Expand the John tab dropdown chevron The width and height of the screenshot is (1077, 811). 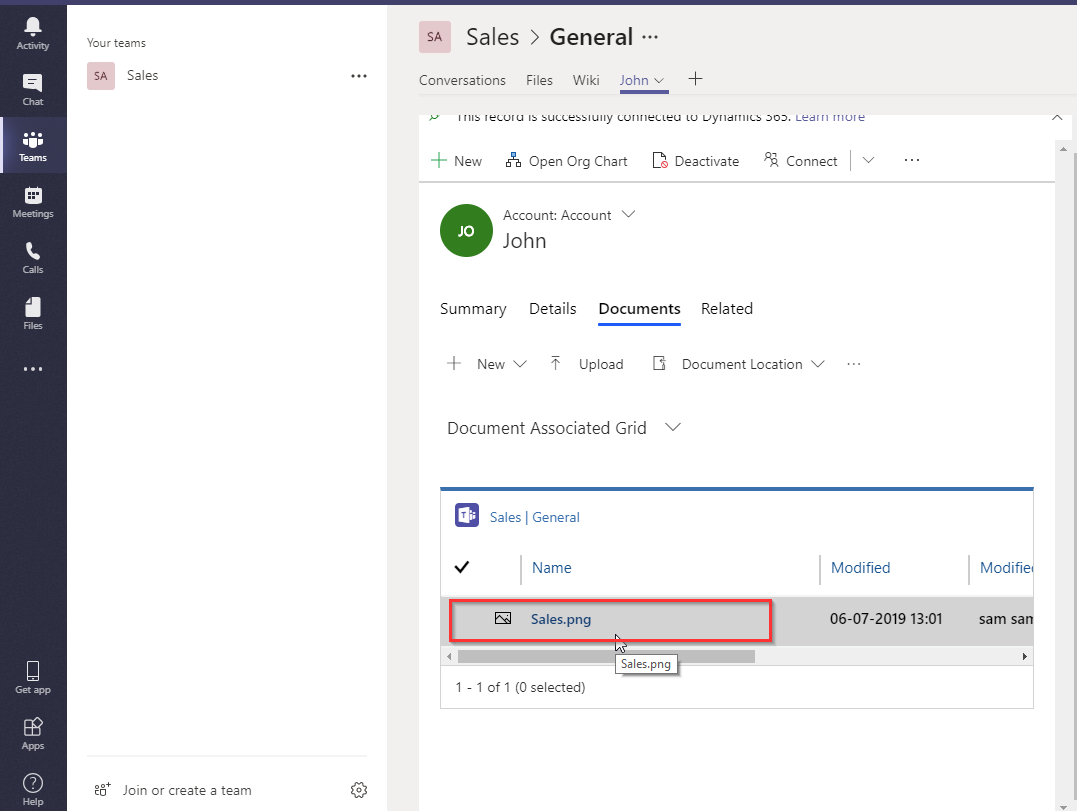659,80
